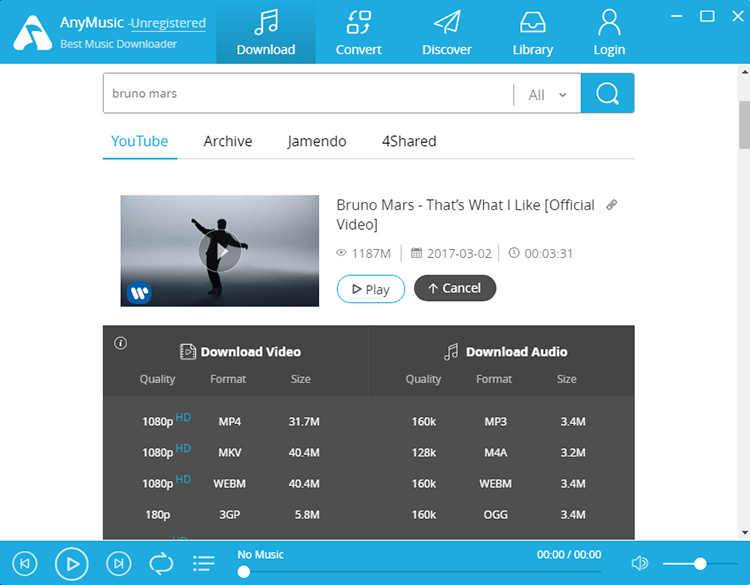The height and width of the screenshot is (585, 750).
Task: Open the Discover tab
Action: point(447,32)
